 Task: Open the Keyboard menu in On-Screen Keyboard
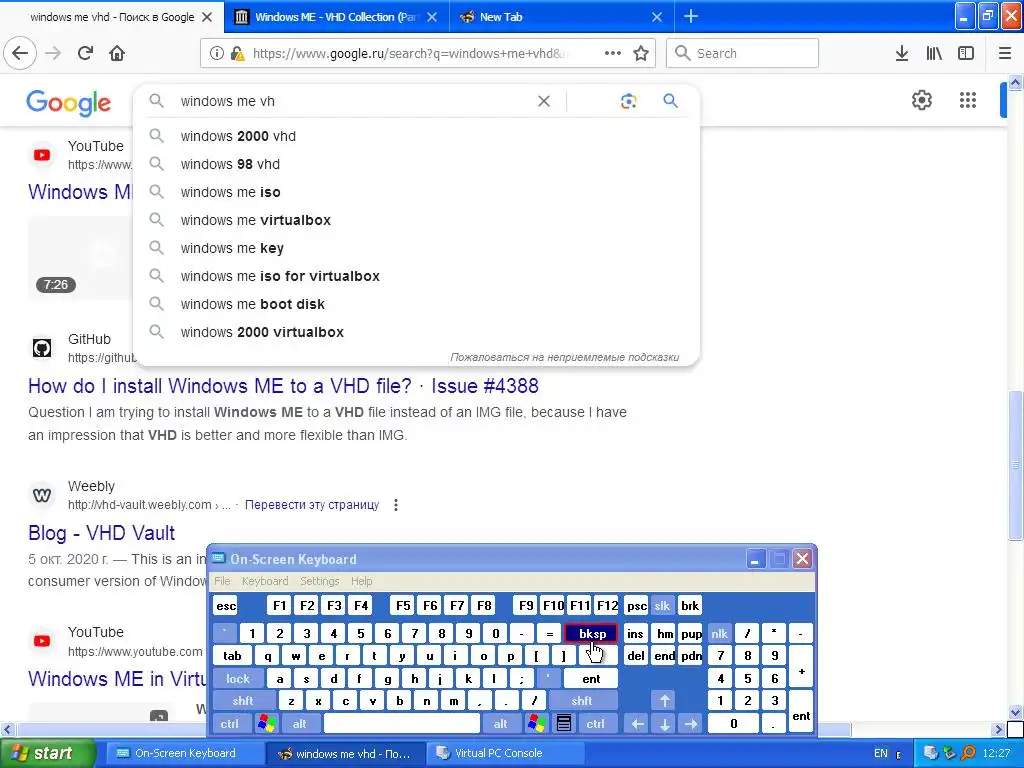(264, 581)
